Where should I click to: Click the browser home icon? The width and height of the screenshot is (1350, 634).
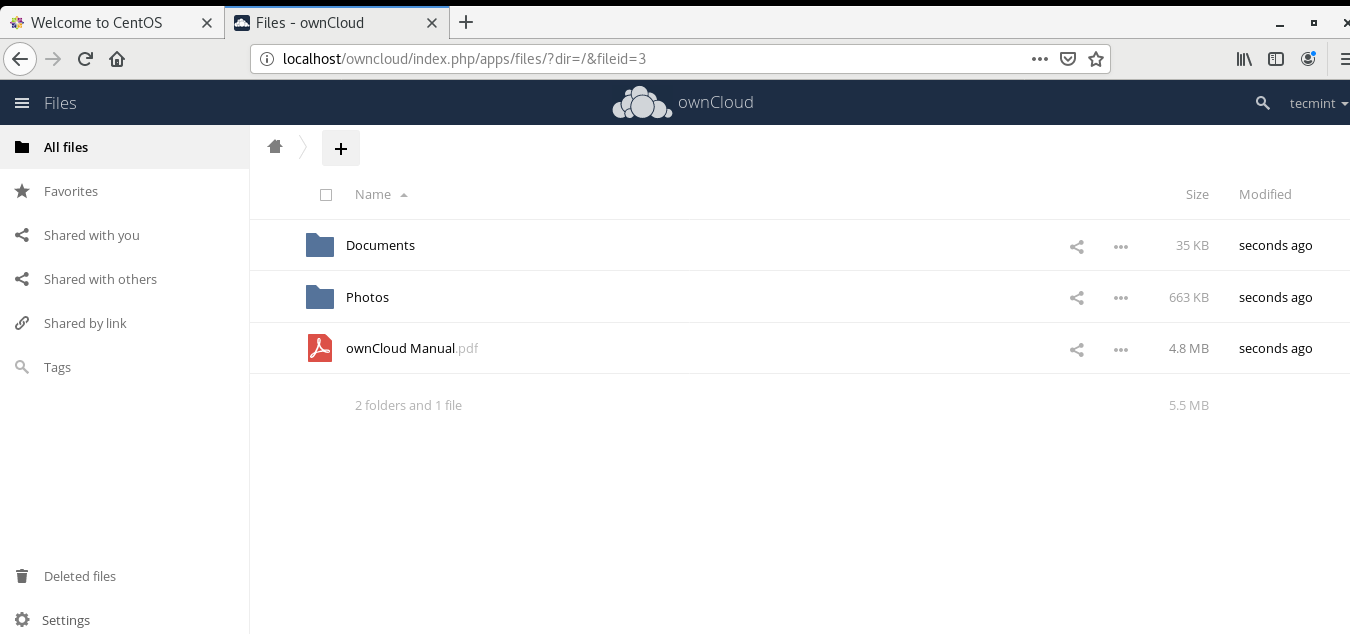point(117,59)
